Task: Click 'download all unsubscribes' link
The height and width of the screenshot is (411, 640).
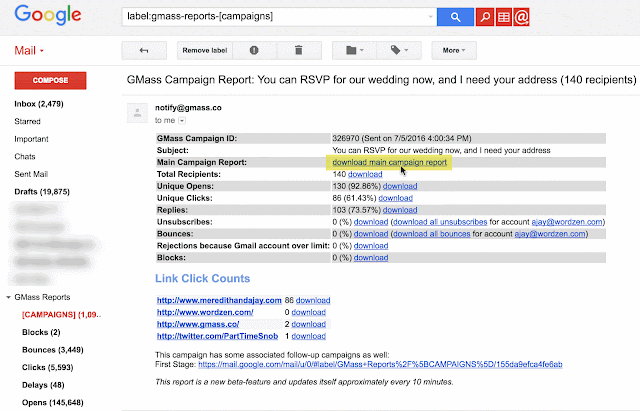Action: [x=440, y=222]
